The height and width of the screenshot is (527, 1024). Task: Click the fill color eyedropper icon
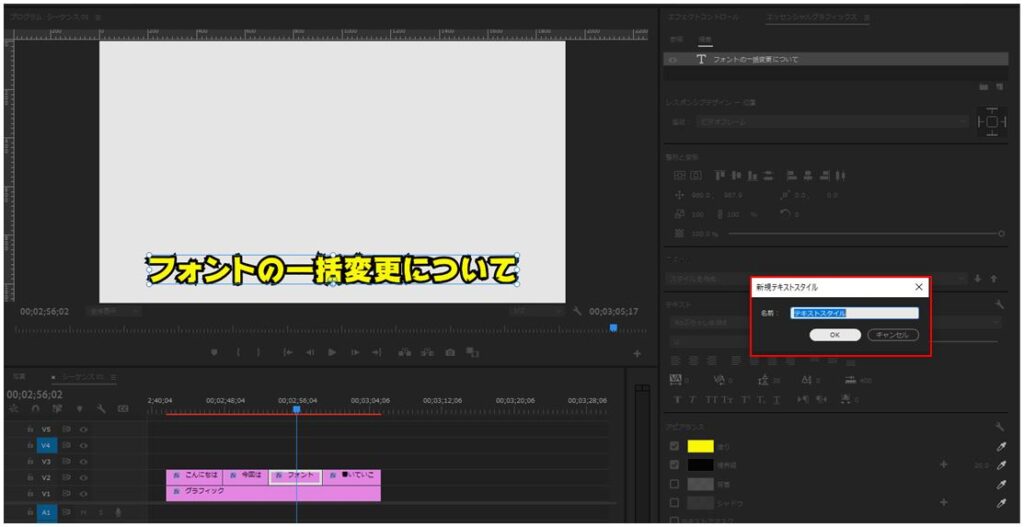tap(1001, 446)
